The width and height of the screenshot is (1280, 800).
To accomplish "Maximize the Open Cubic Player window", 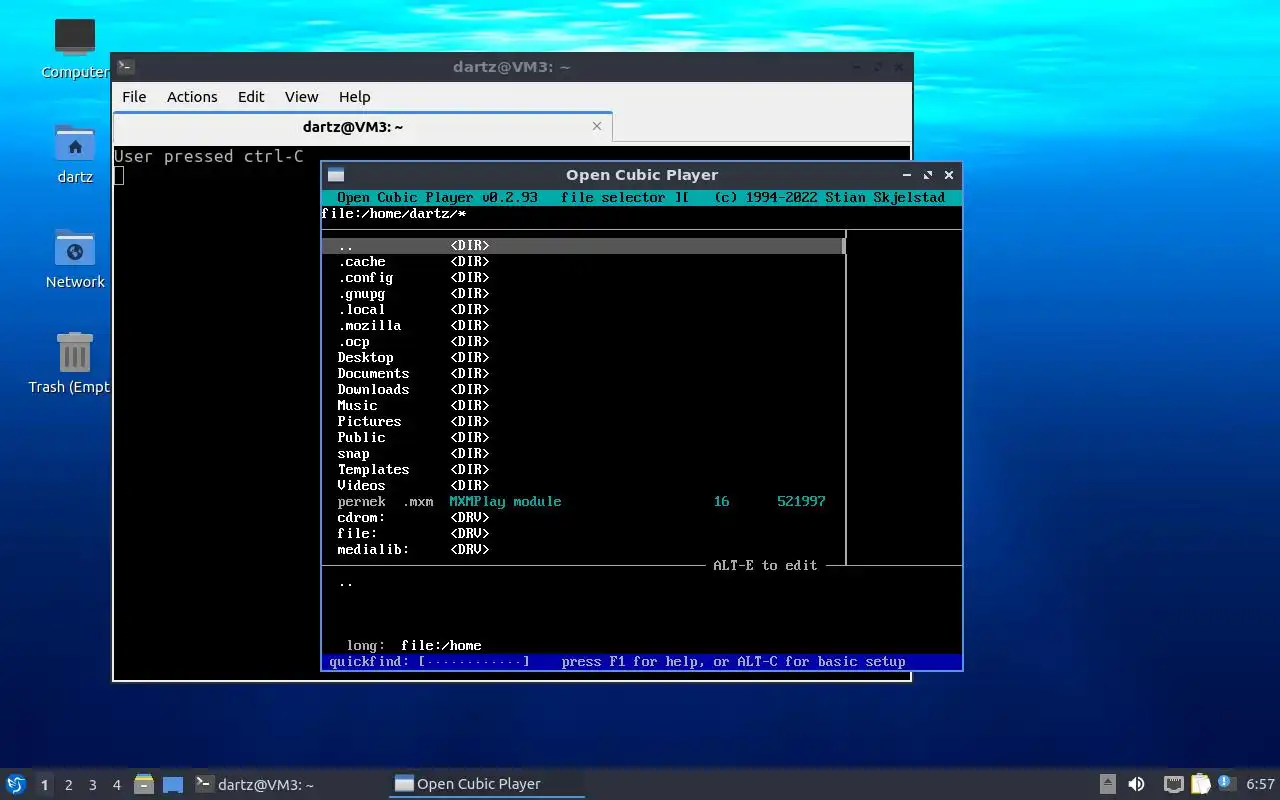I will click(928, 175).
